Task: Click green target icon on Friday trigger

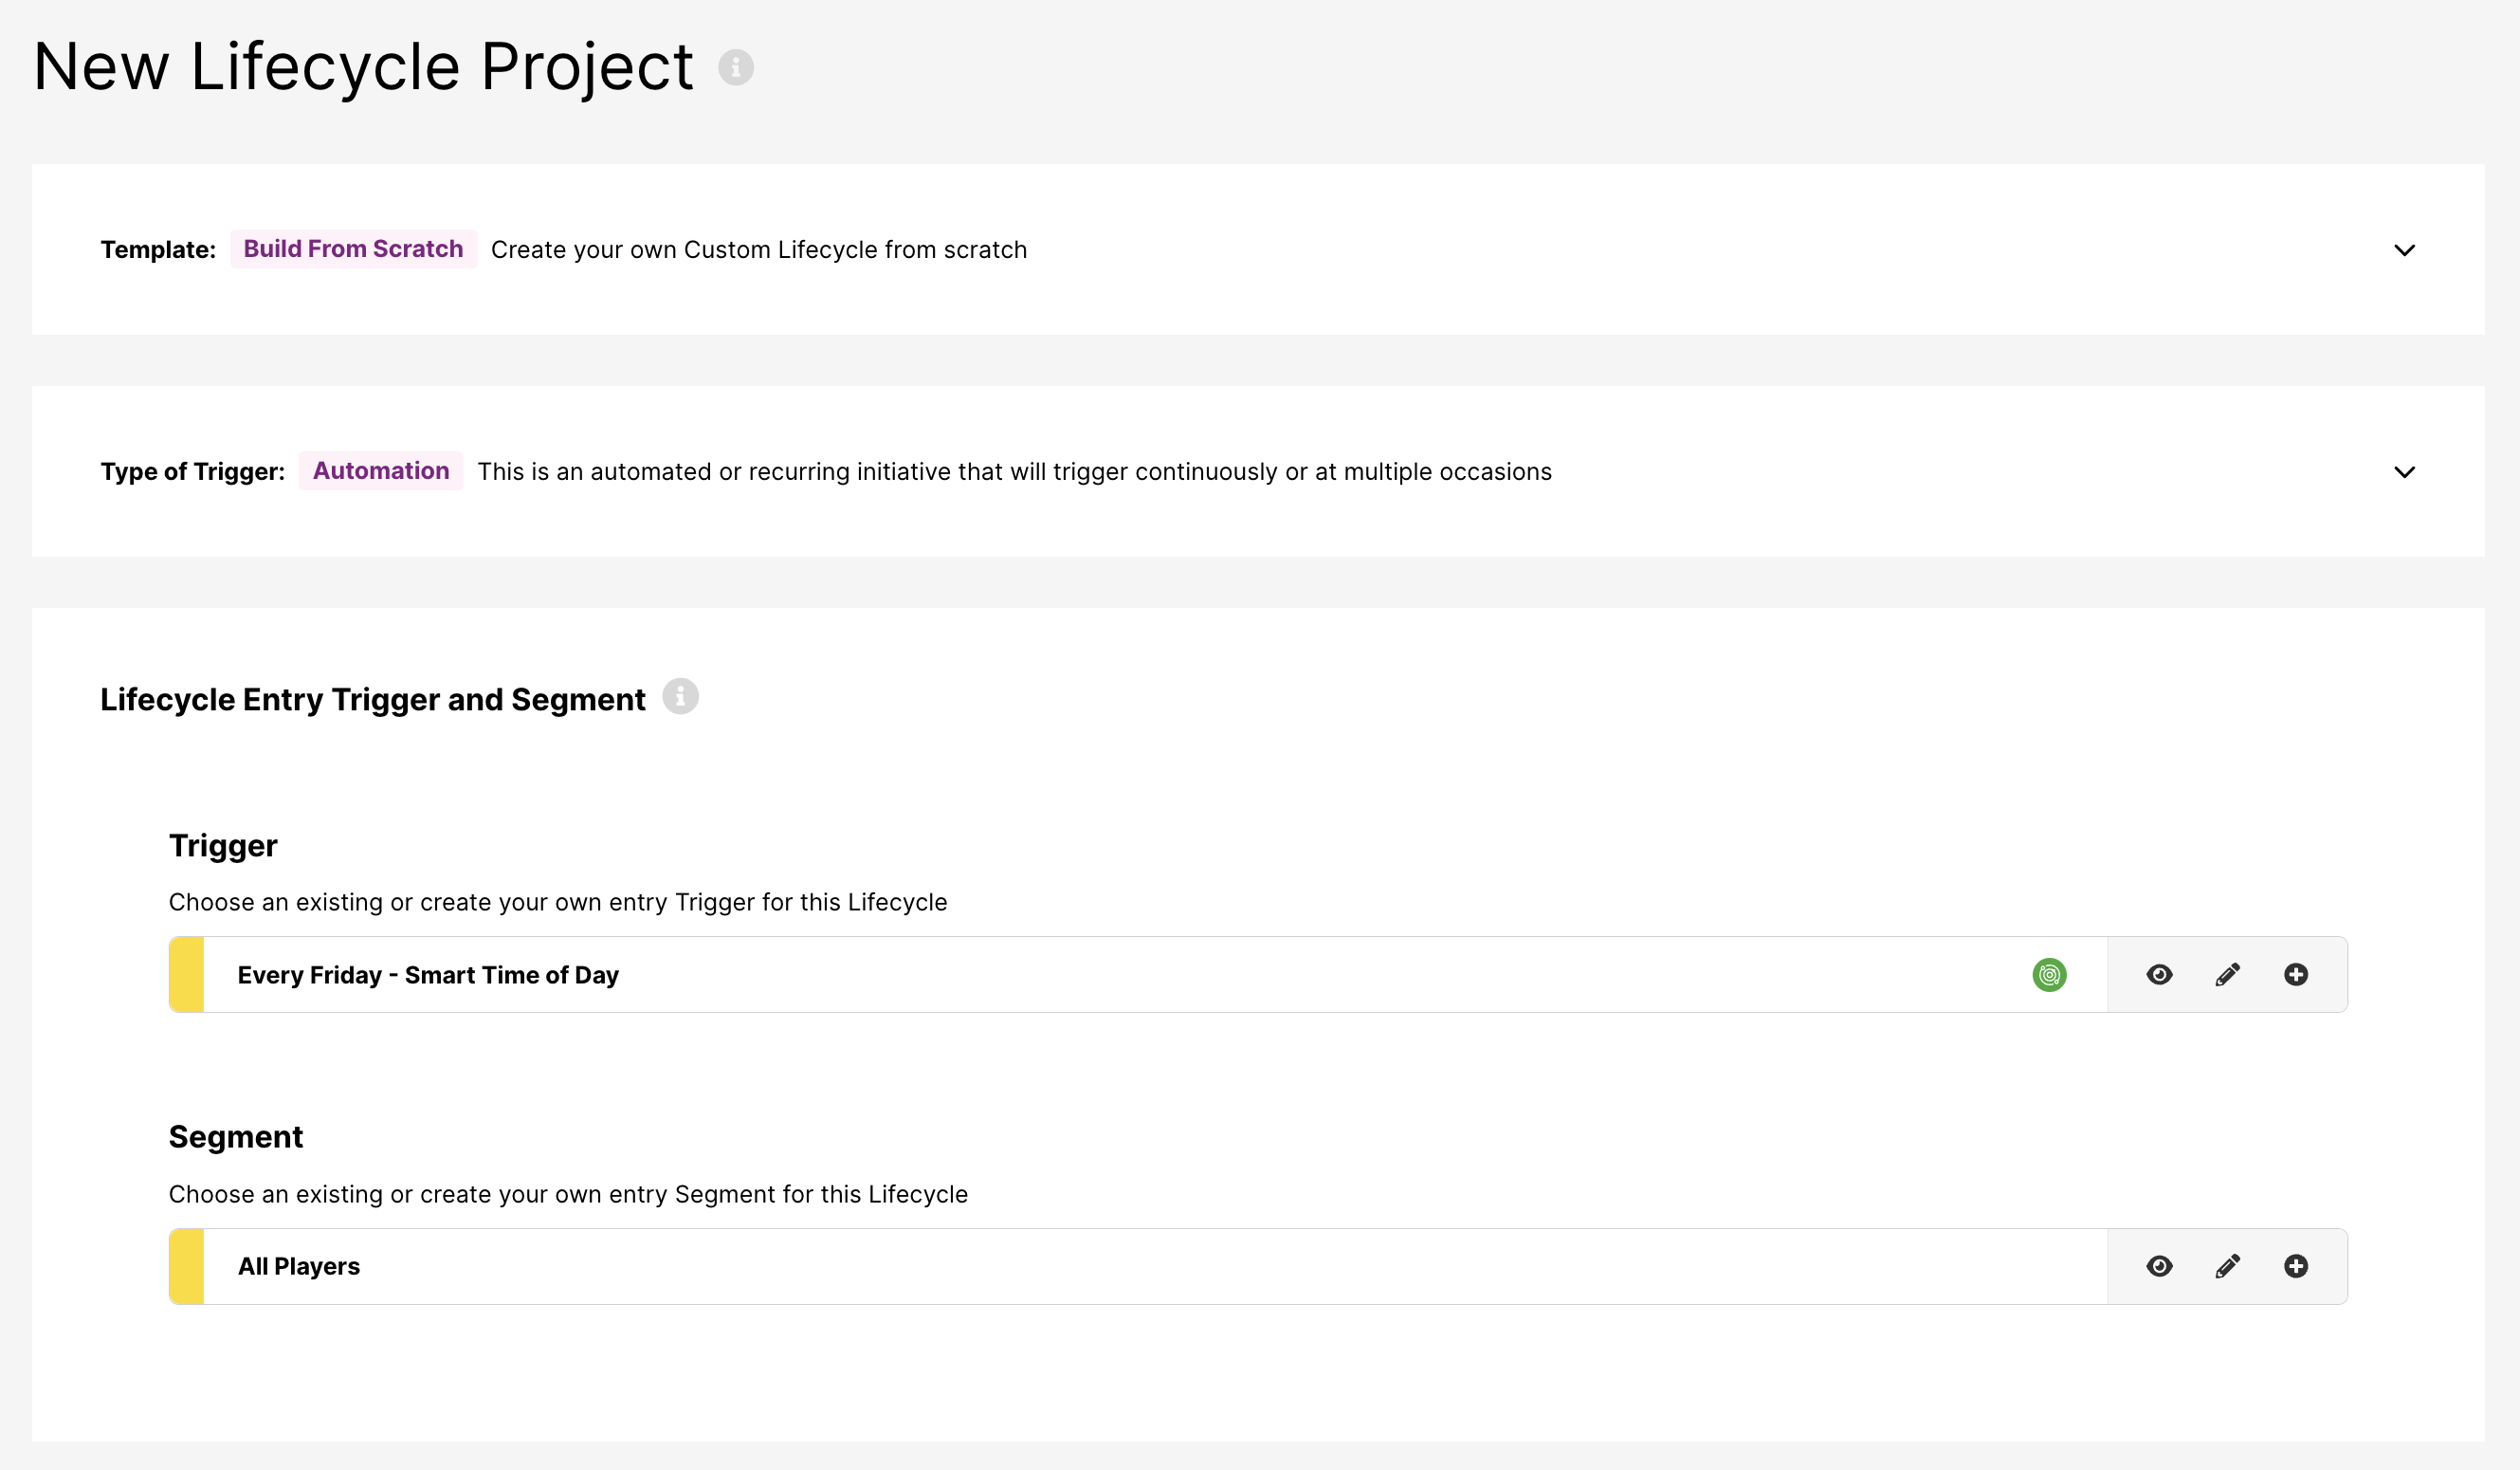Action: coord(2049,975)
